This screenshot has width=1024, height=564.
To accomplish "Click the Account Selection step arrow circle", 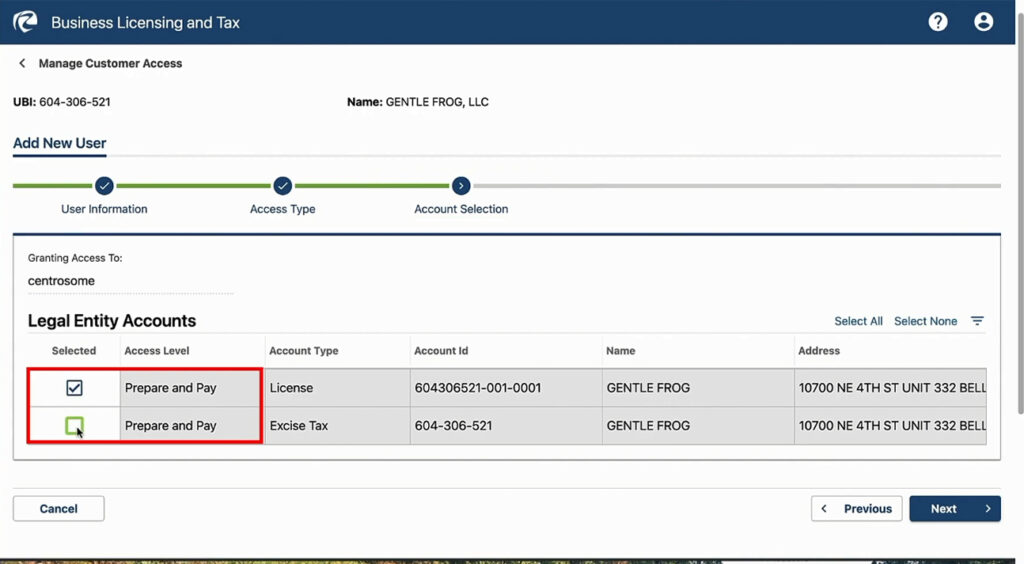I will tap(460, 185).
